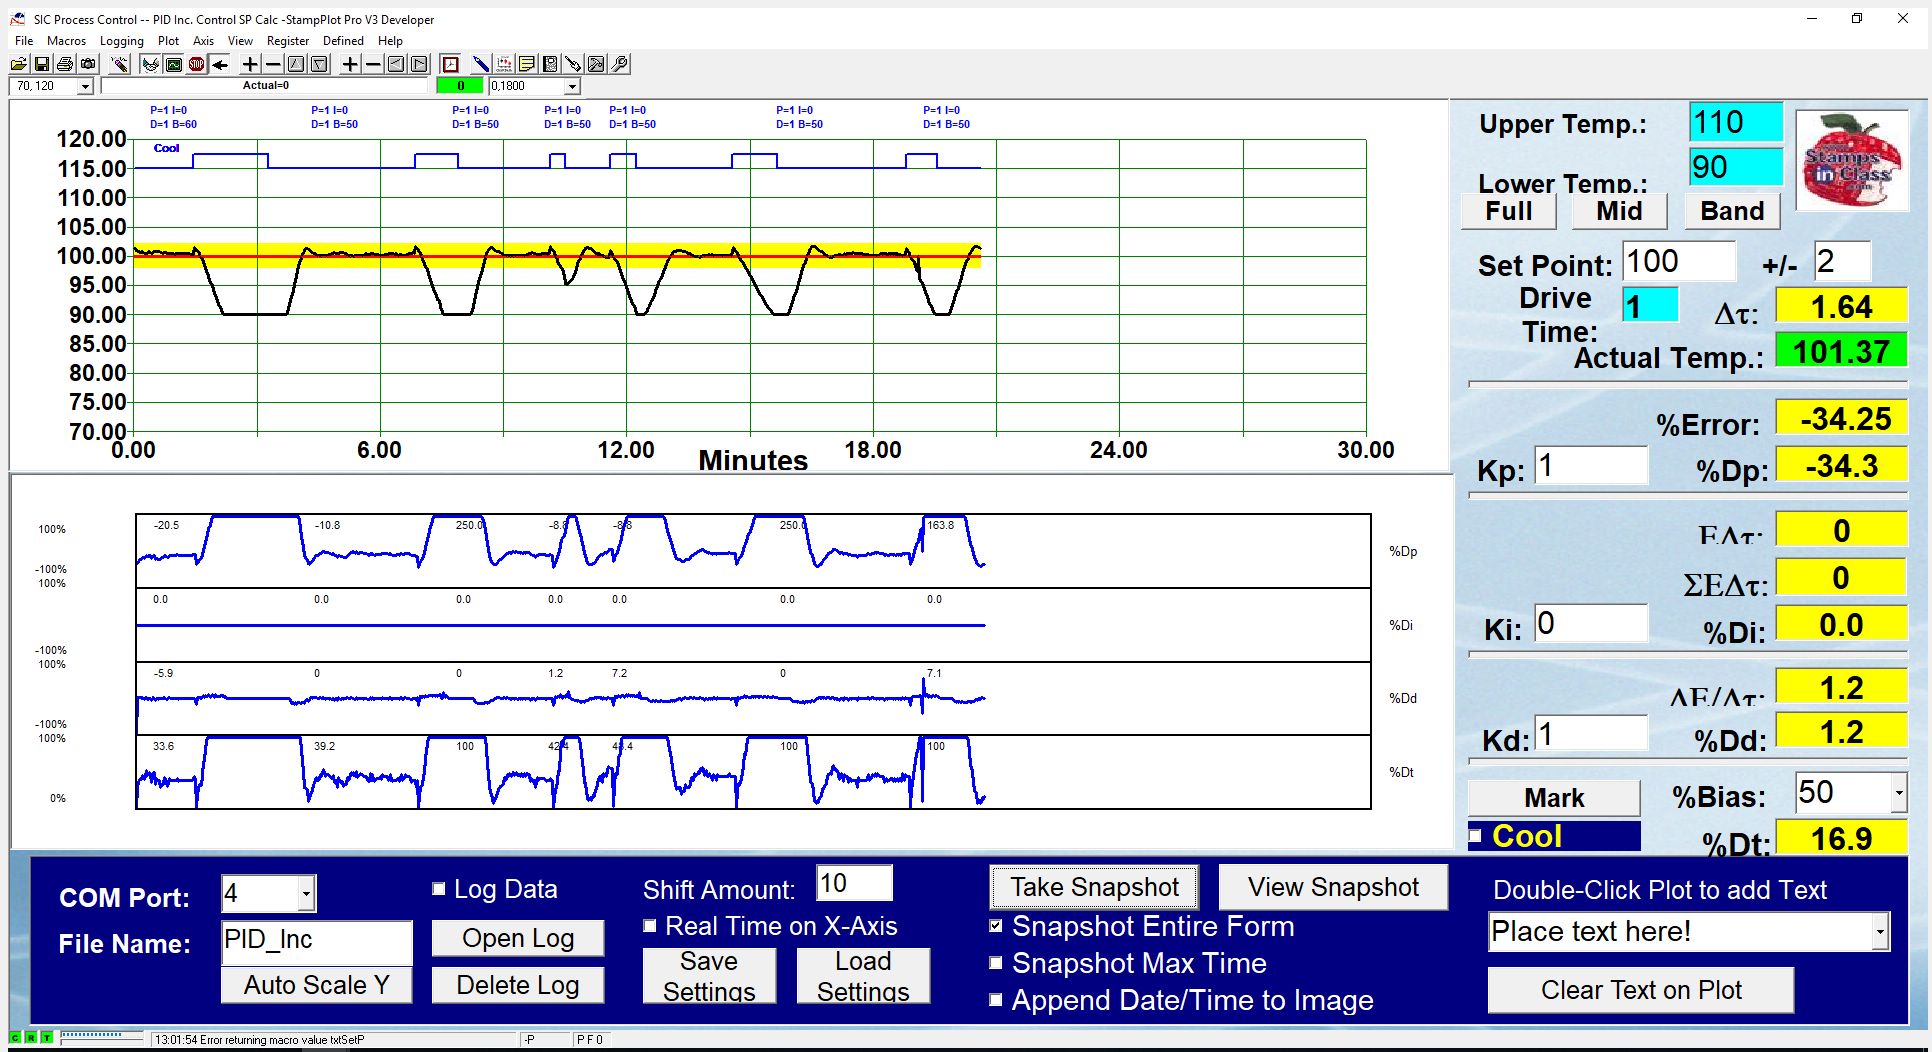Image resolution: width=1932 pixels, height=1052 pixels.
Task: Click the shift right triangle icon
Action: 419,64
